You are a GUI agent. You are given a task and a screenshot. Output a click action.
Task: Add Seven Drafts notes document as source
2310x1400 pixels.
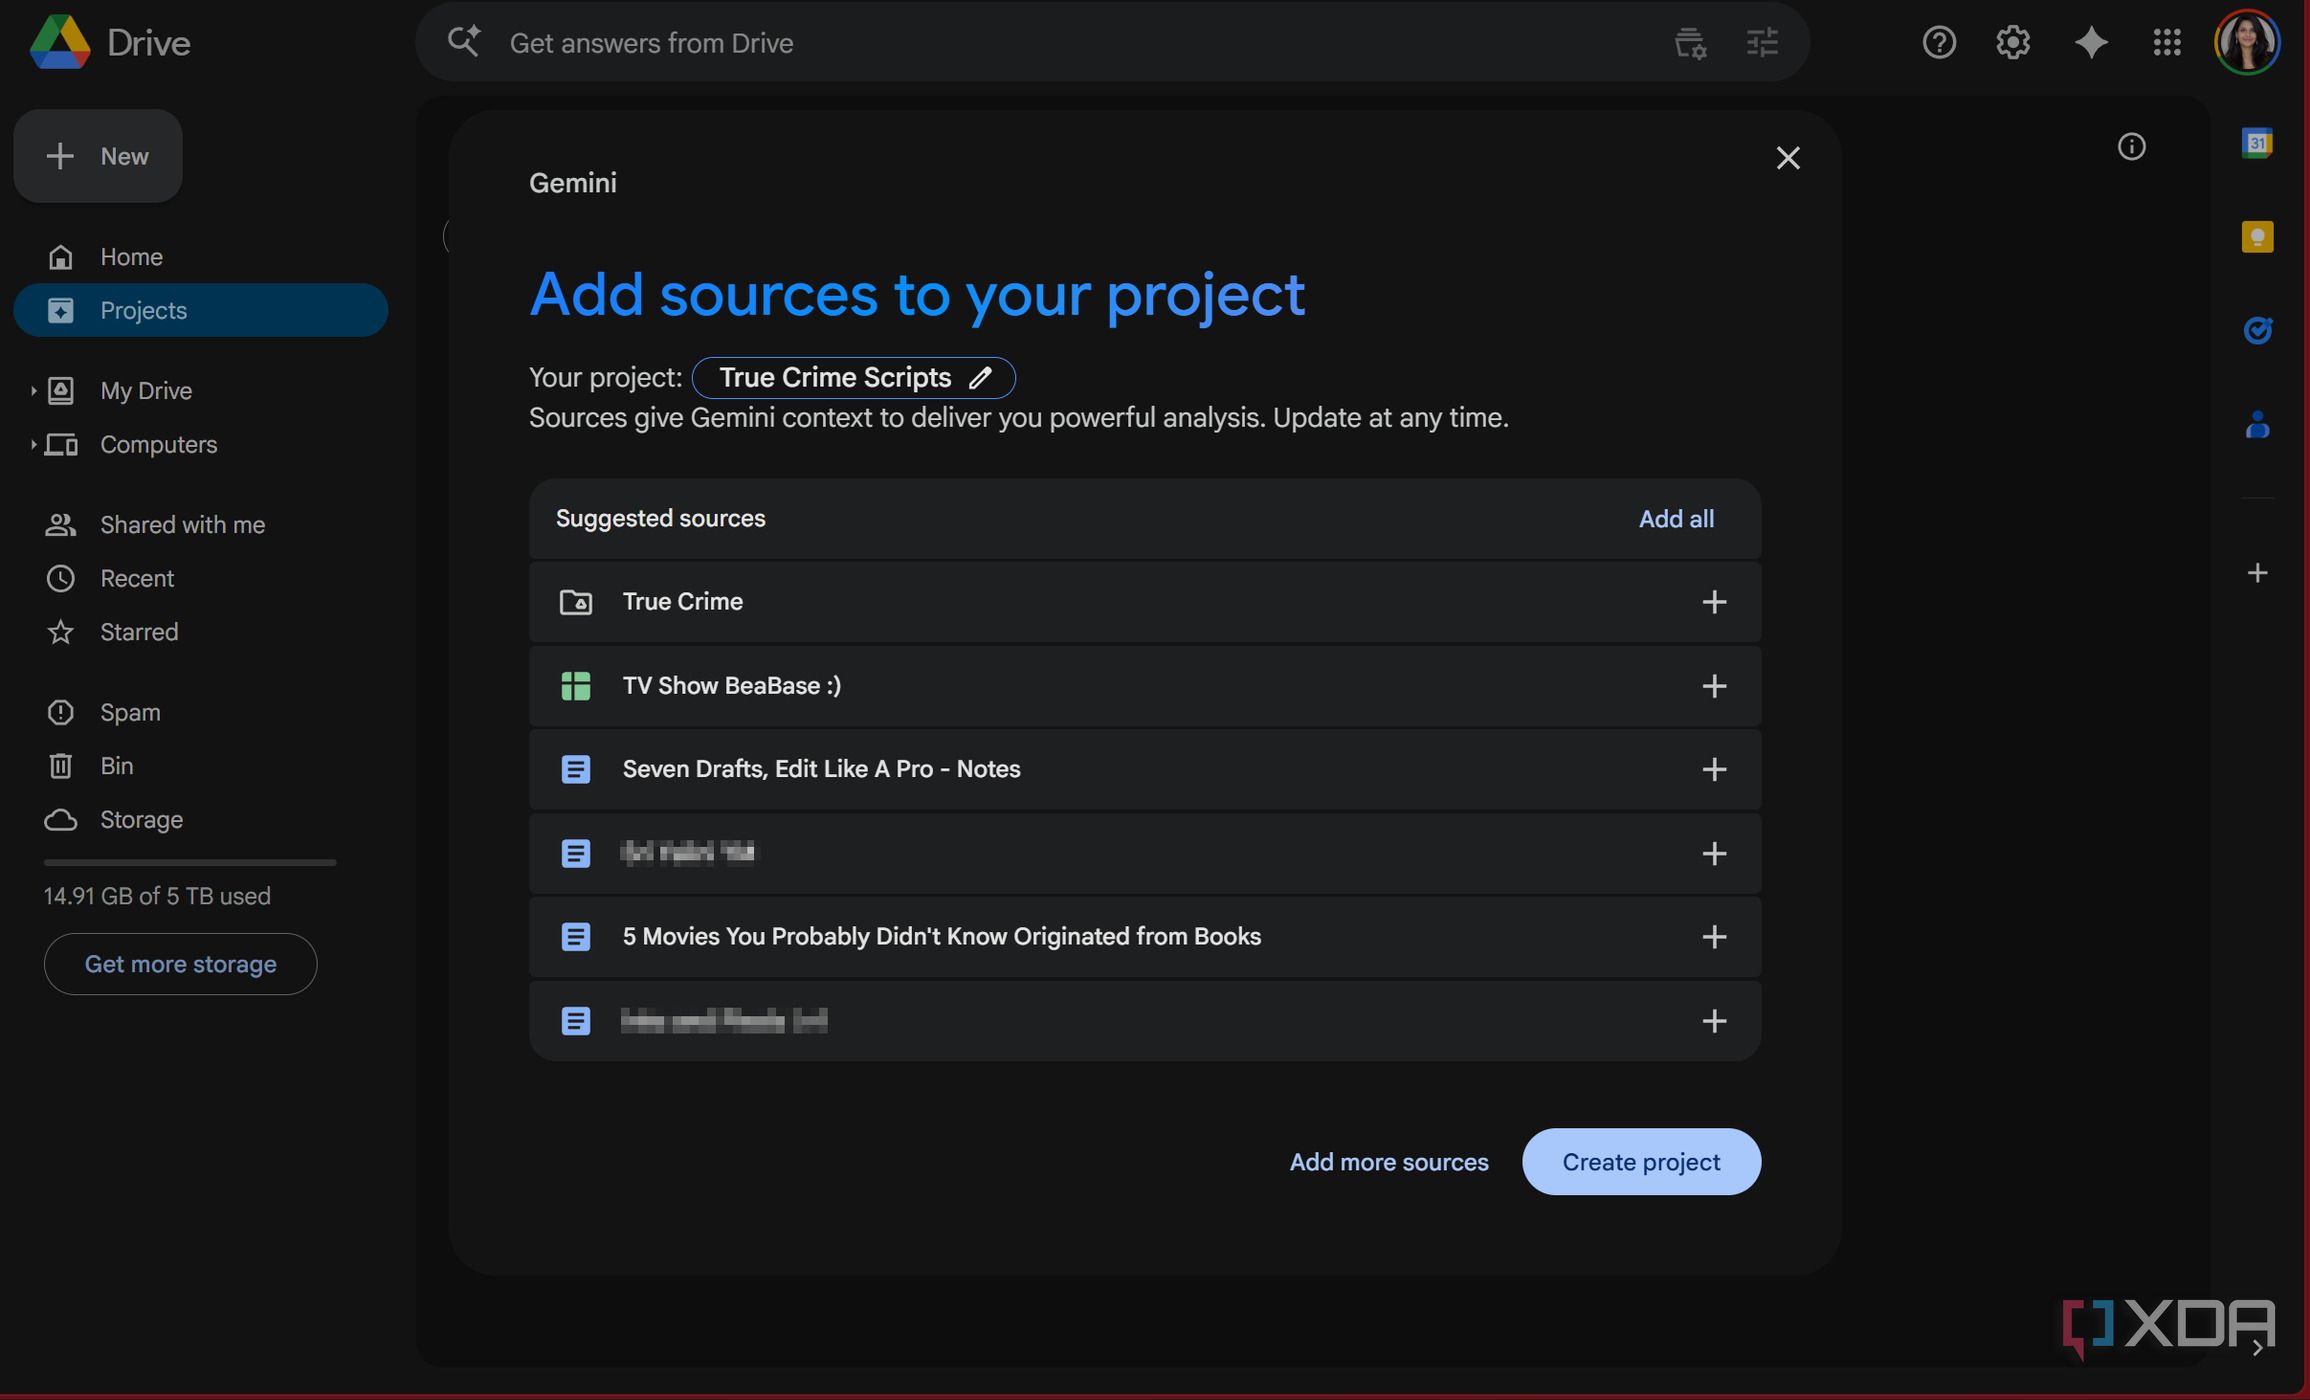tap(1714, 769)
